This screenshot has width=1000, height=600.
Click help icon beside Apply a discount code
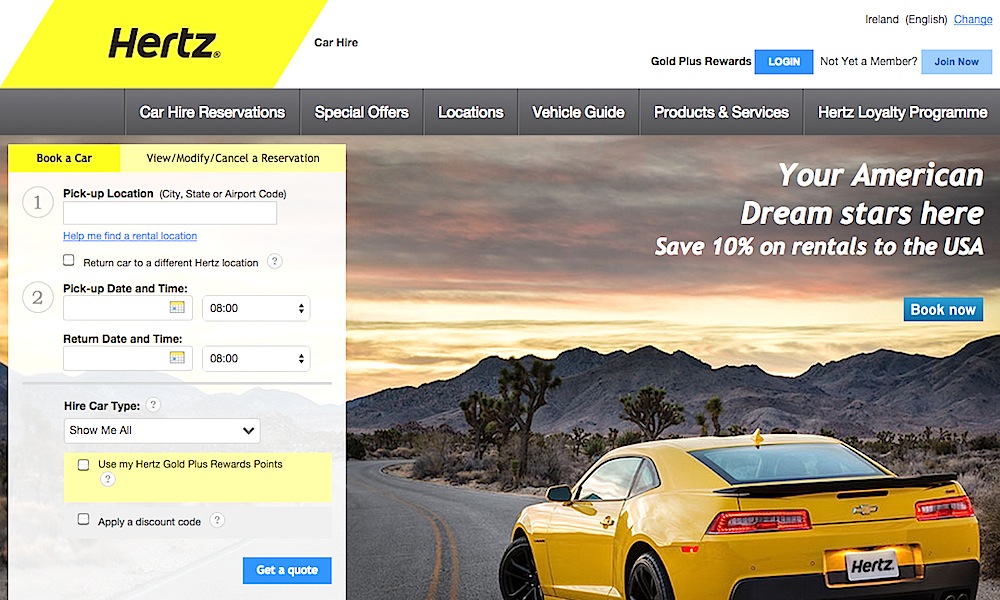(x=217, y=520)
